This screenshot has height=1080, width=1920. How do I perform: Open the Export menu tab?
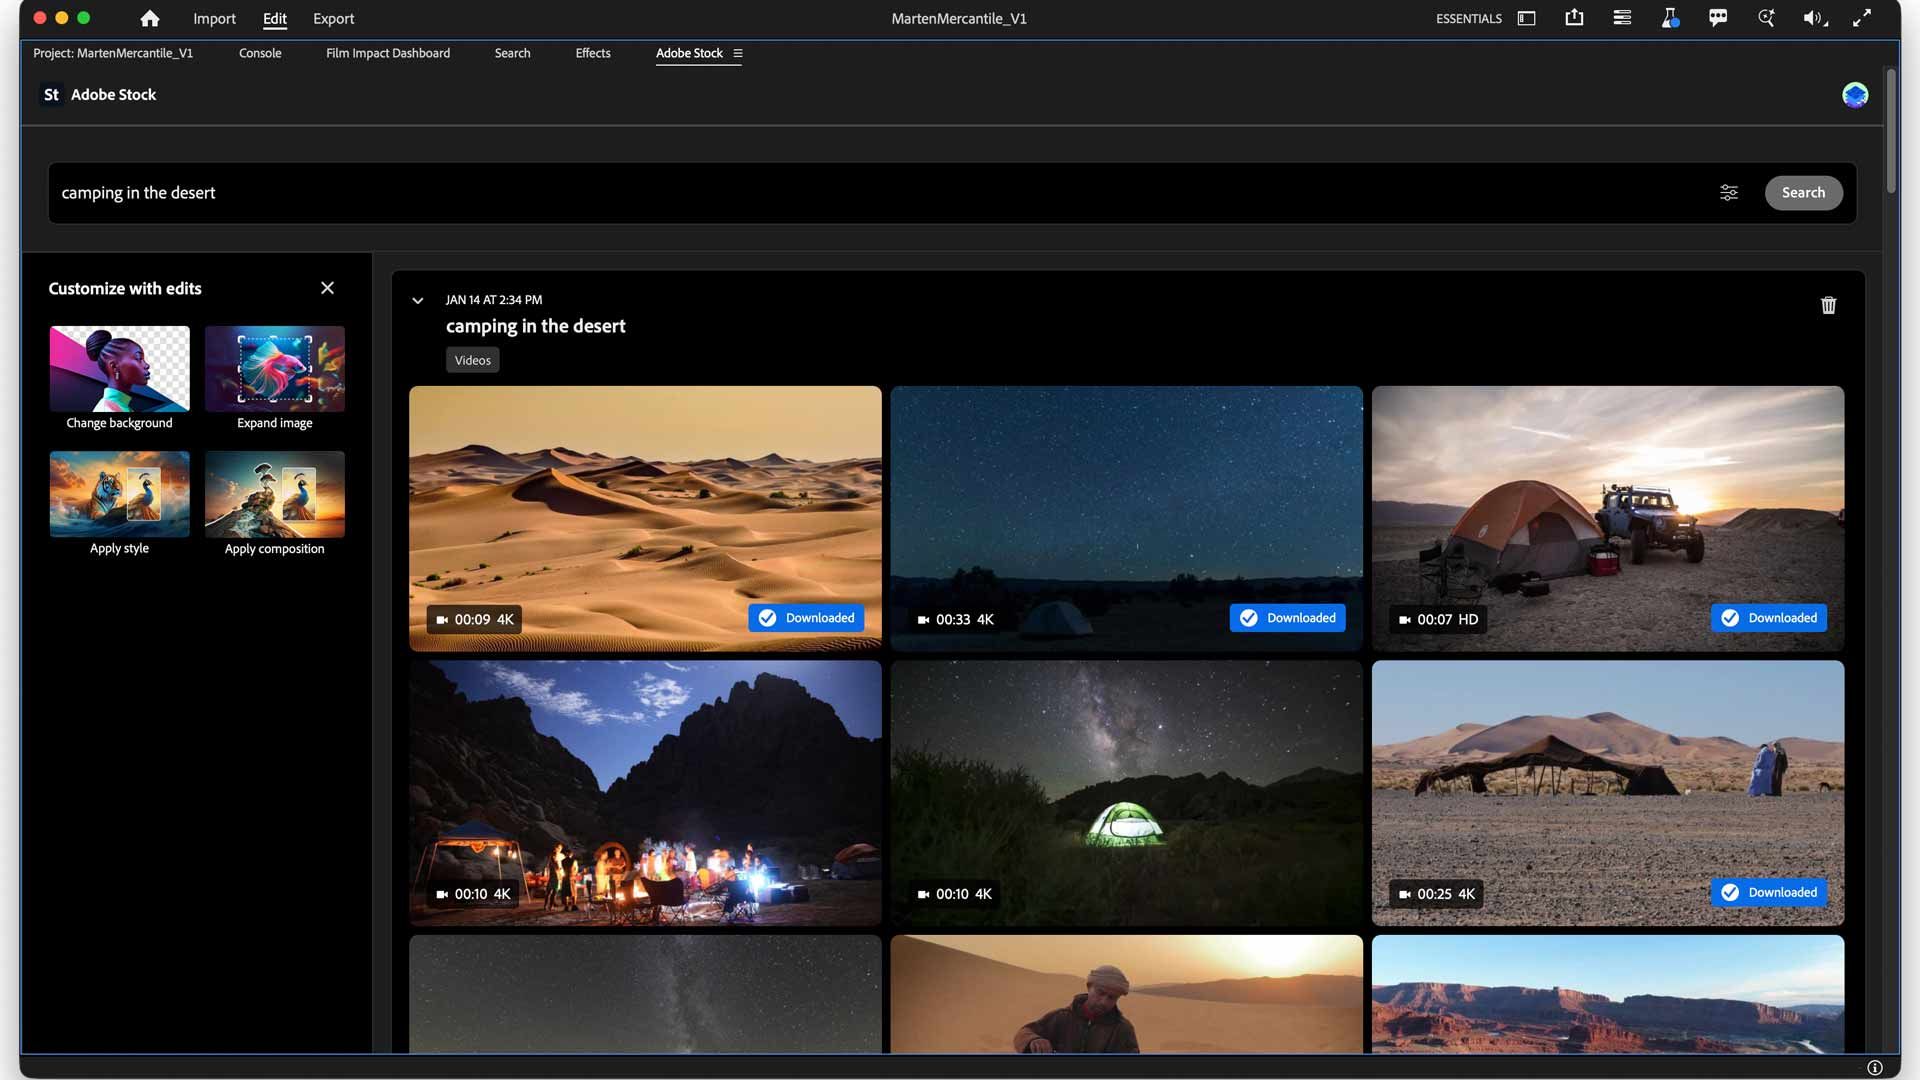[333, 18]
